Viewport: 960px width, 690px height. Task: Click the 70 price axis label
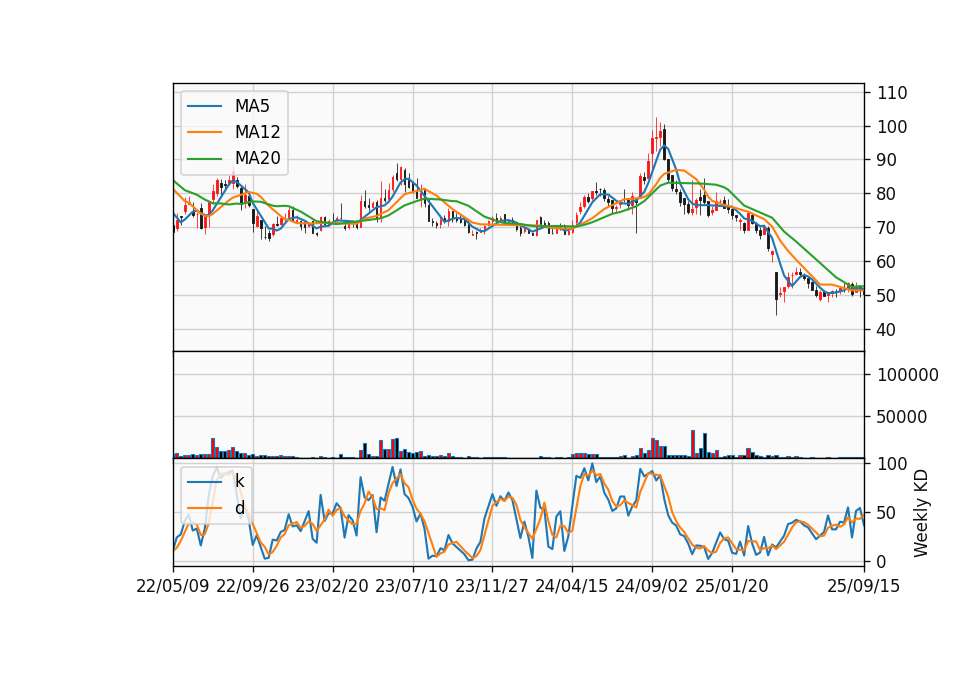[887, 228]
